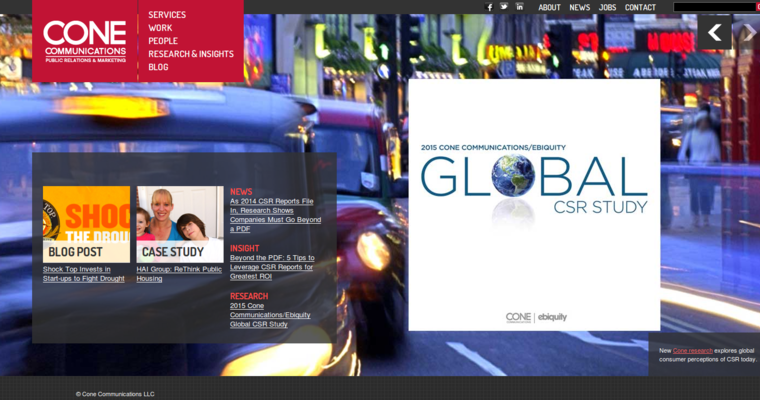Open the Global CSR Study banner

tap(534, 205)
